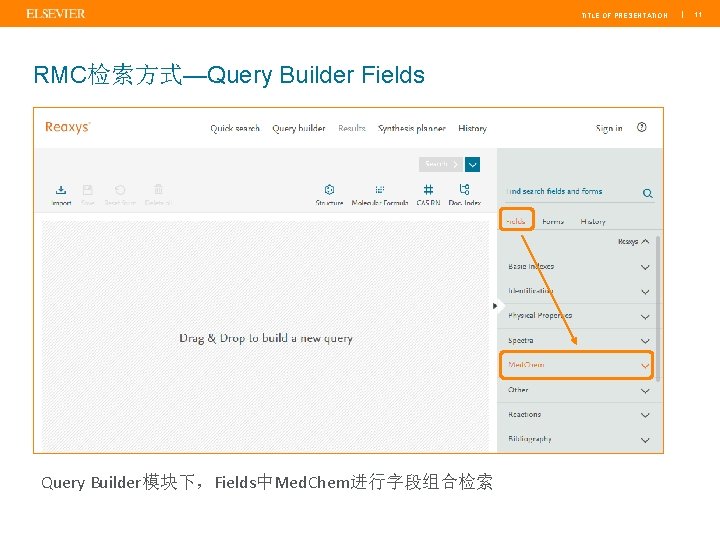The image size is (720, 540).
Task: Expand the MedChem chevron
Action: tap(645, 366)
